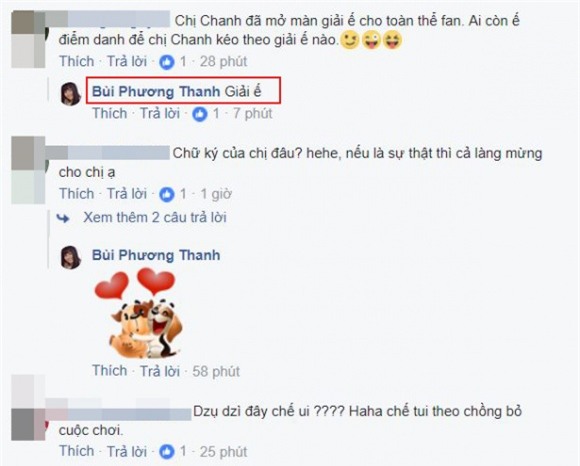
Task: Open Bùi Phương Thanh name above the sticker
Action: pos(156,255)
